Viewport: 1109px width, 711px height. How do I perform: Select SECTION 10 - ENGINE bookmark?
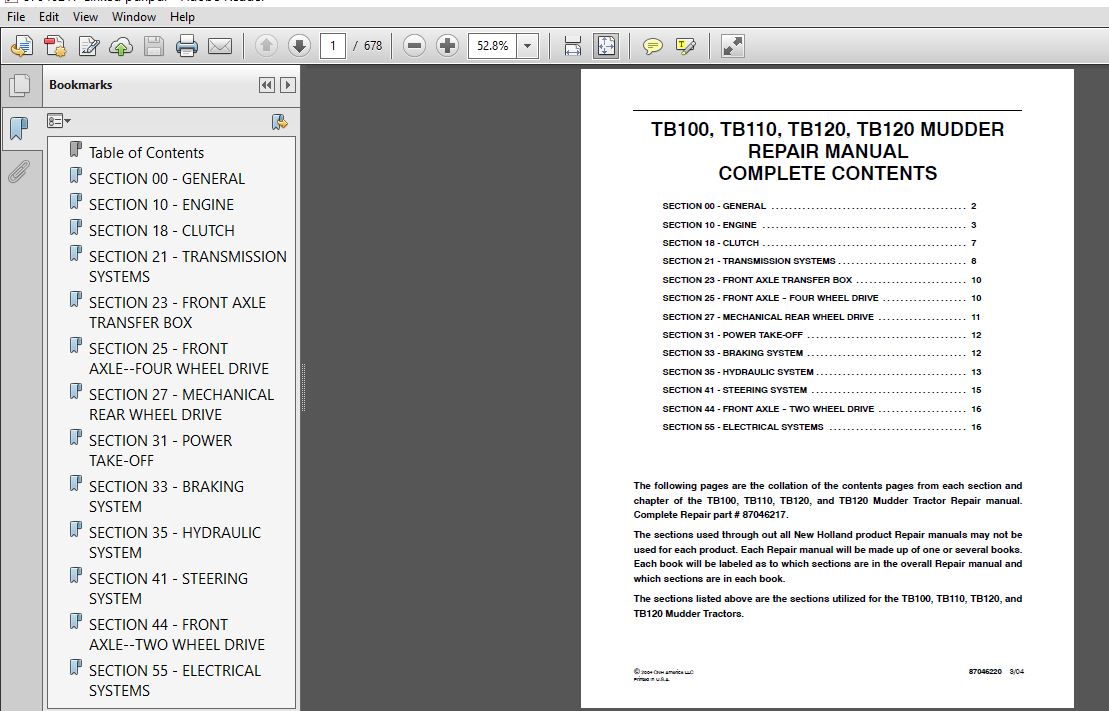click(x=161, y=205)
